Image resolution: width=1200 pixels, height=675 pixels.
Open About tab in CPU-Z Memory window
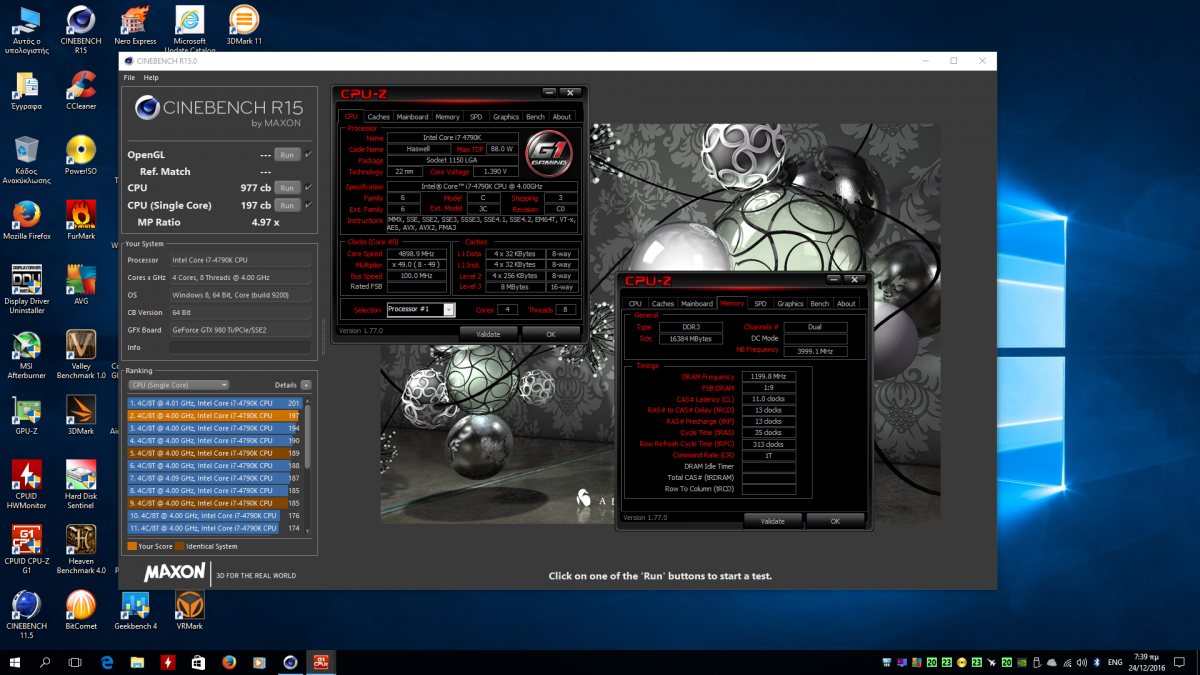pos(846,303)
